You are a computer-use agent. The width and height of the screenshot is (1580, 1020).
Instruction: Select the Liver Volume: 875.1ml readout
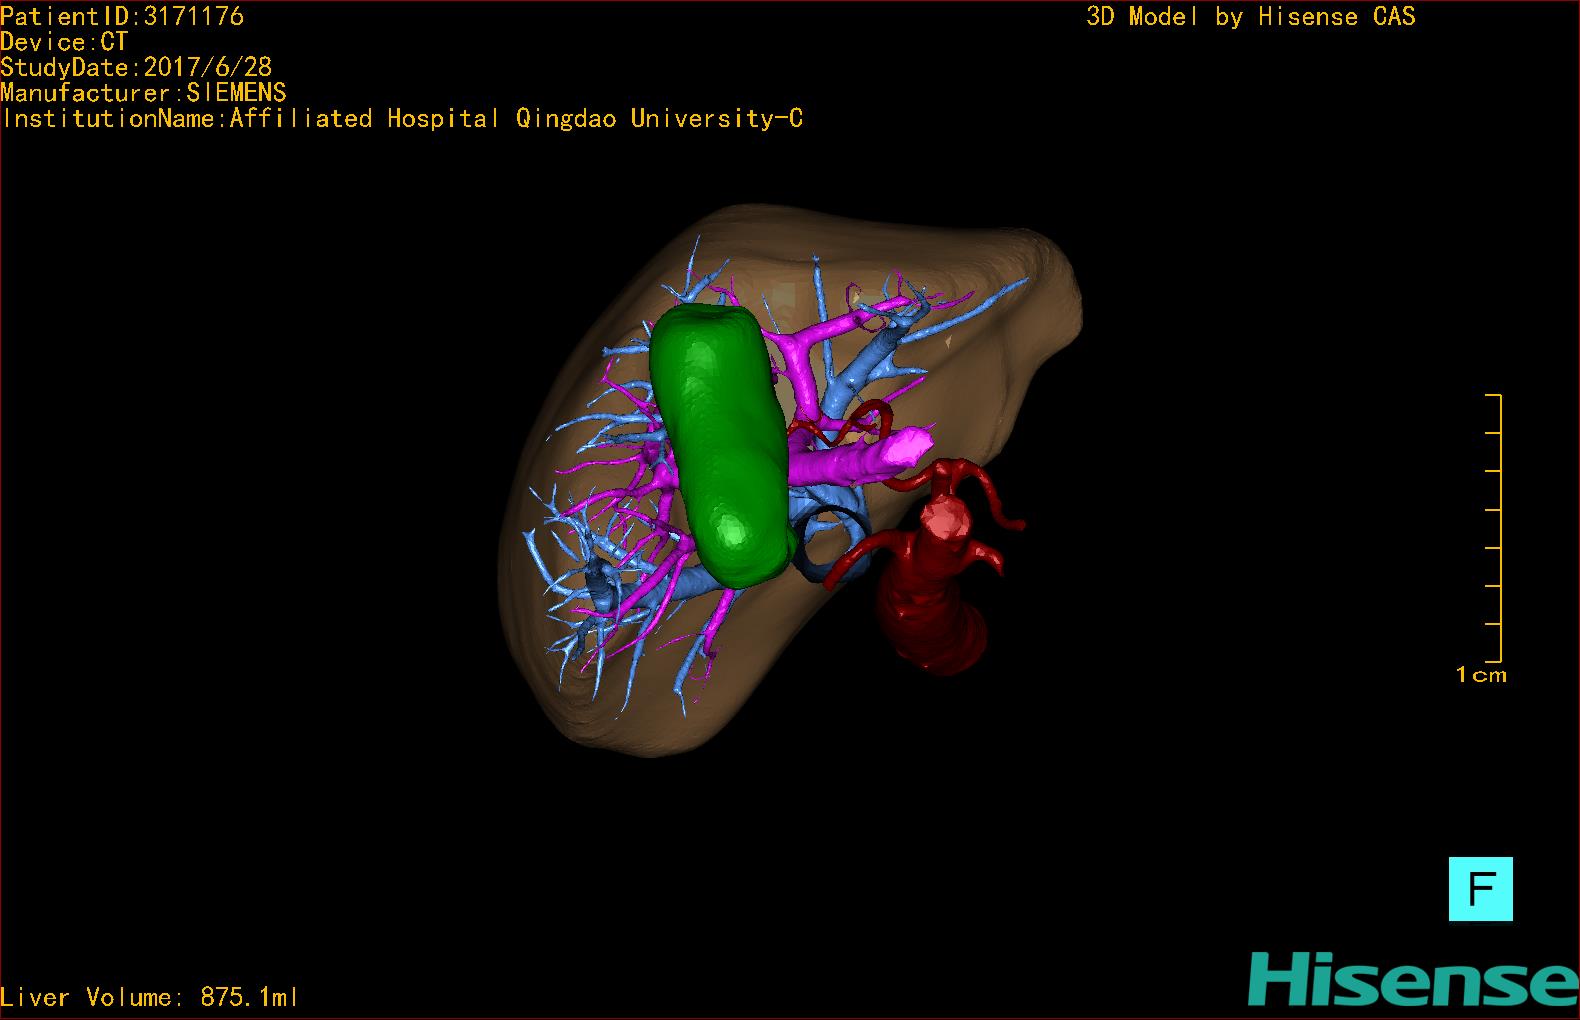149,997
